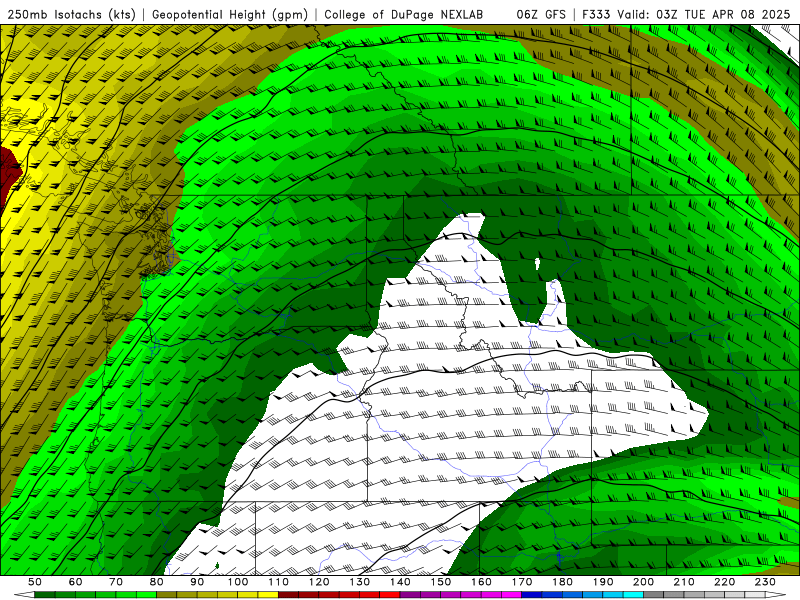The height and width of the screenshot is (600, 800).
Task: Click the 230 label on the color scale
Action: (x=765, y=582)
